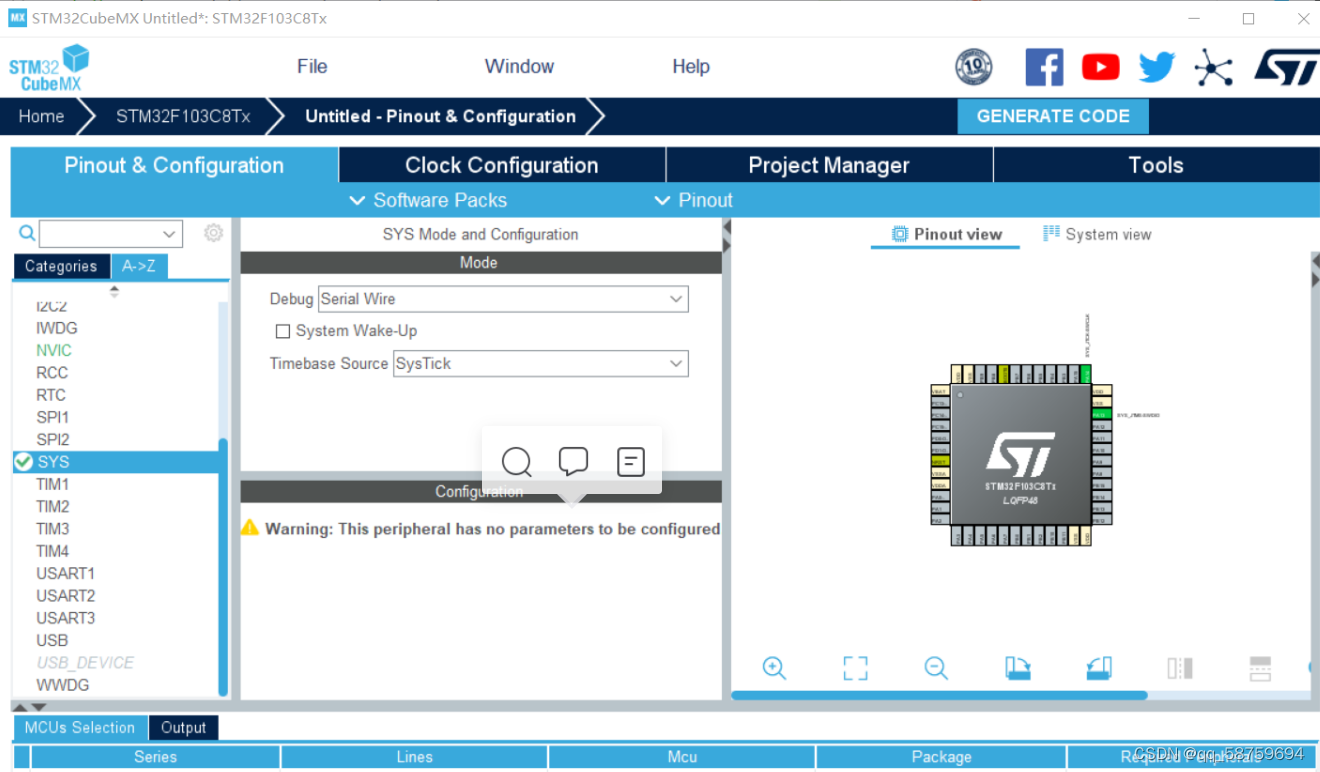Viewport: 1320px width, 772px height.
Task: Enable the System Wake-Up checkbox
Action: click(283, 331)
